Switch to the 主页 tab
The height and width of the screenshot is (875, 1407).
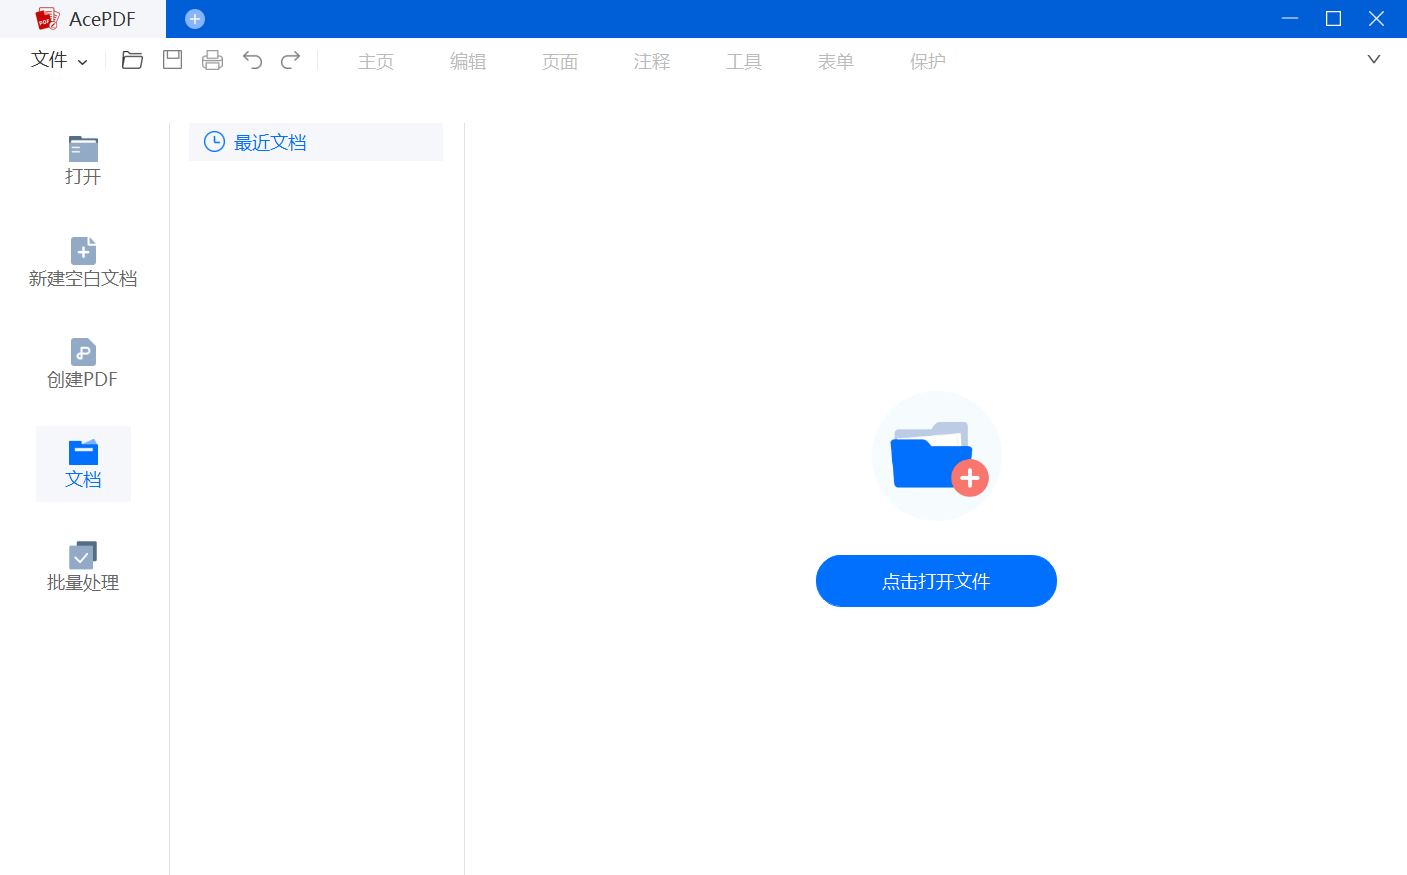376,62
